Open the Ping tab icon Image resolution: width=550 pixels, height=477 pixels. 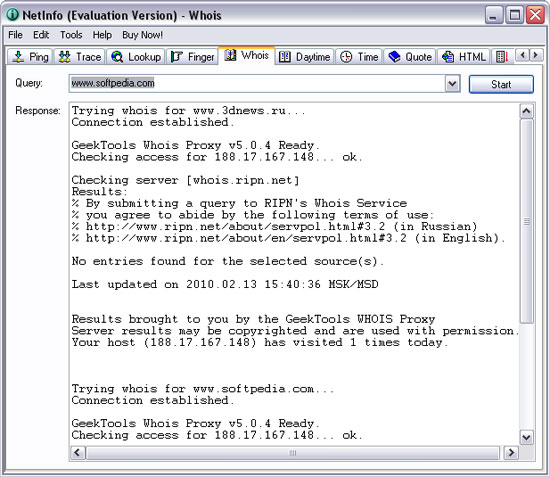[x=18, y=56]
